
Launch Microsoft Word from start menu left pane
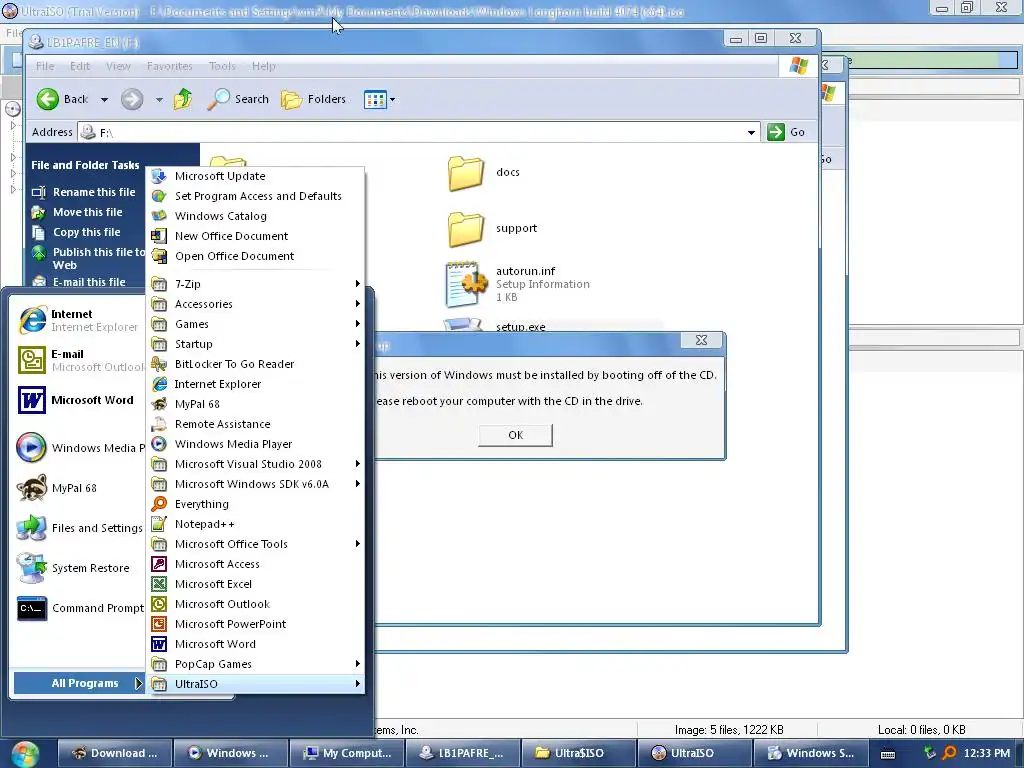77,400
